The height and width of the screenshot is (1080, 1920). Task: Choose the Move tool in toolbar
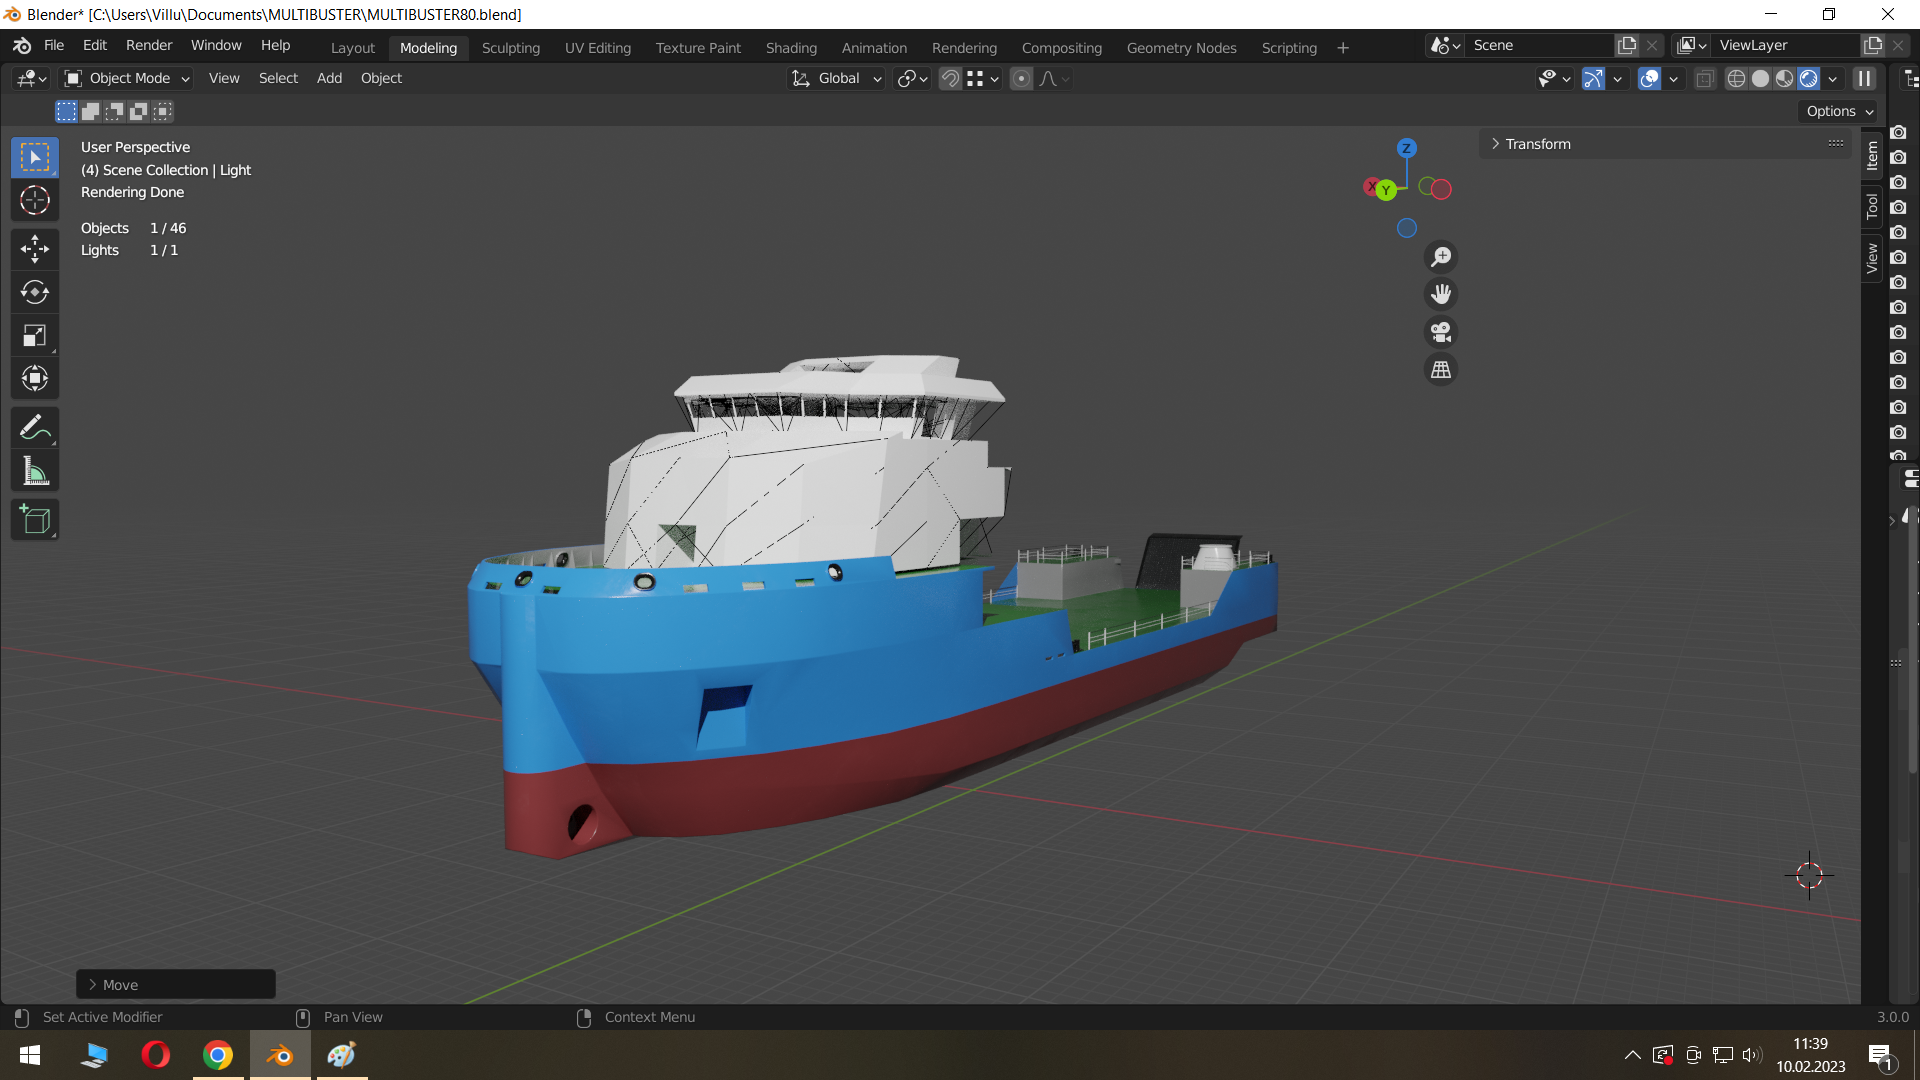(x=35, y=249)
